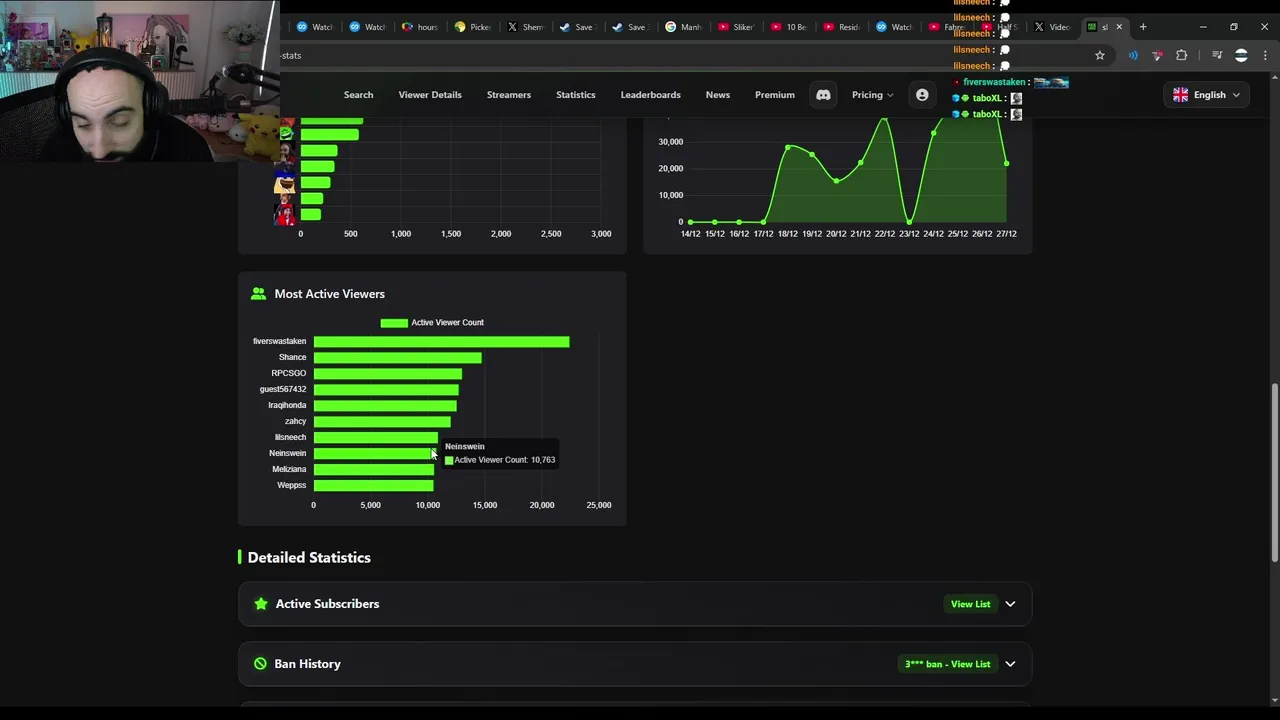
Task: Open the browser extensions puzzle icon
Action: click(1182, 55)
